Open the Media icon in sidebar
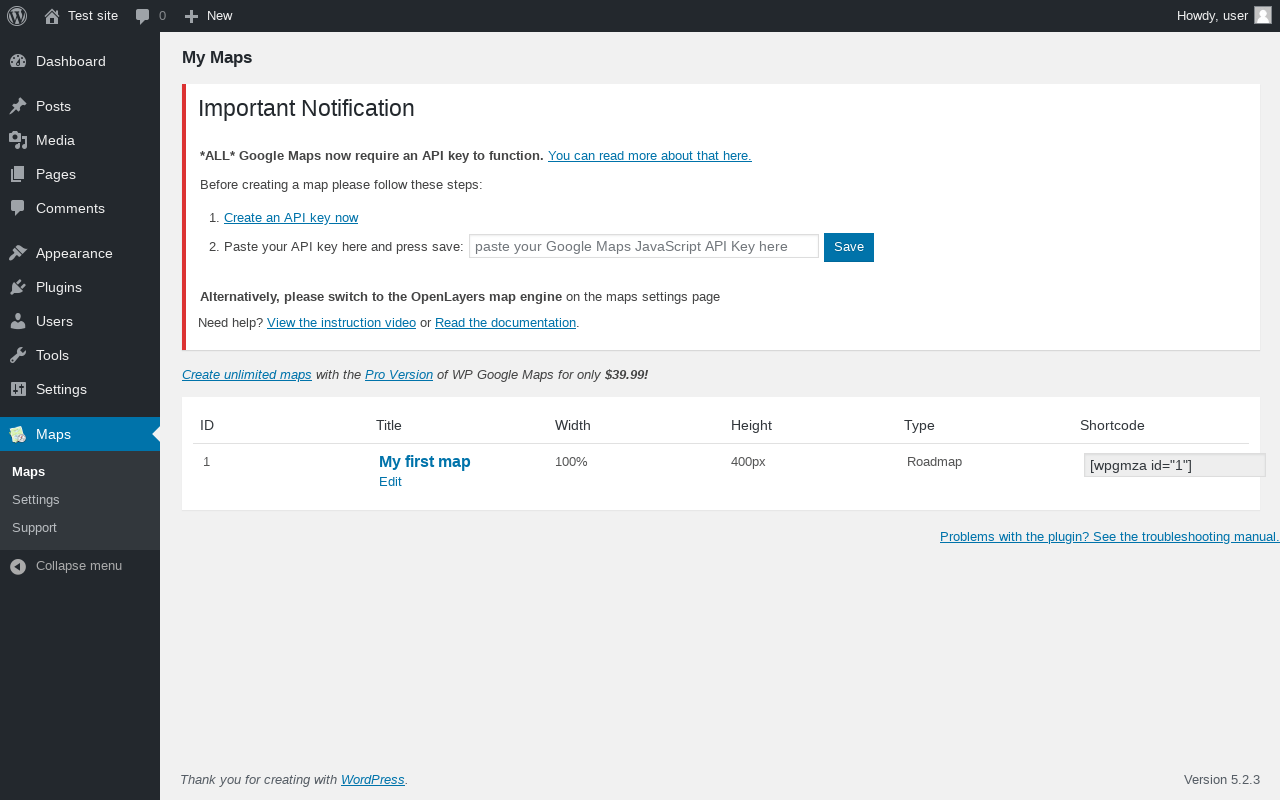This screenshot has height=800, width=1280. (18, 140)
